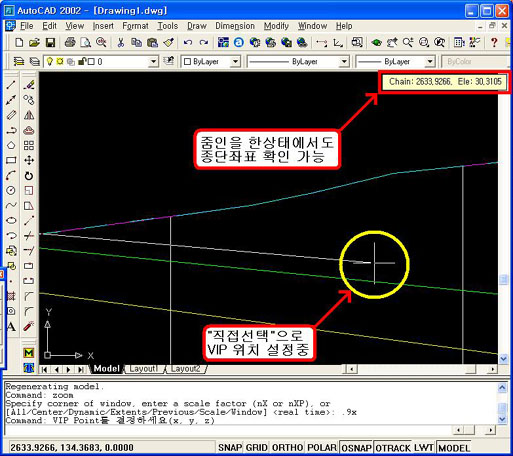
Task: Cut selection with scissors icon
Action: pos(121,43)
